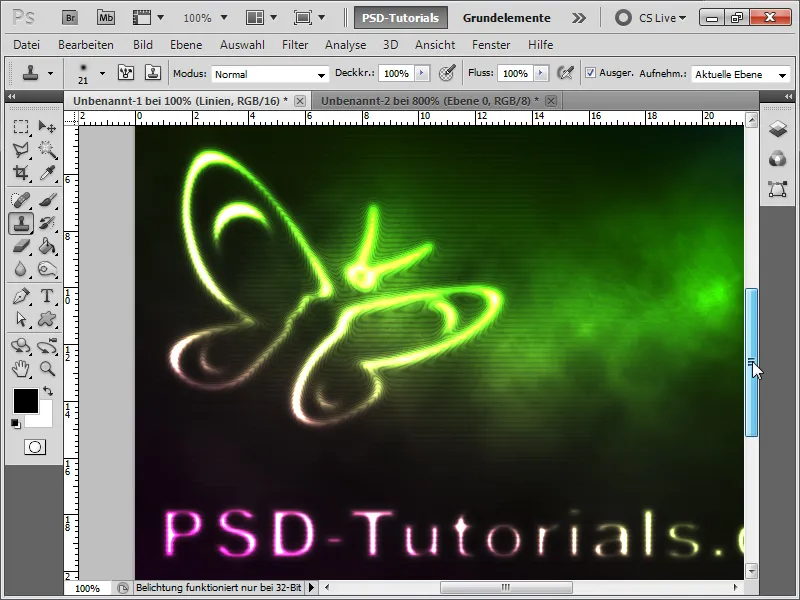Reset default foreground and background colors
The width and height of the screenshot is (800, 600).
point(16,423)
